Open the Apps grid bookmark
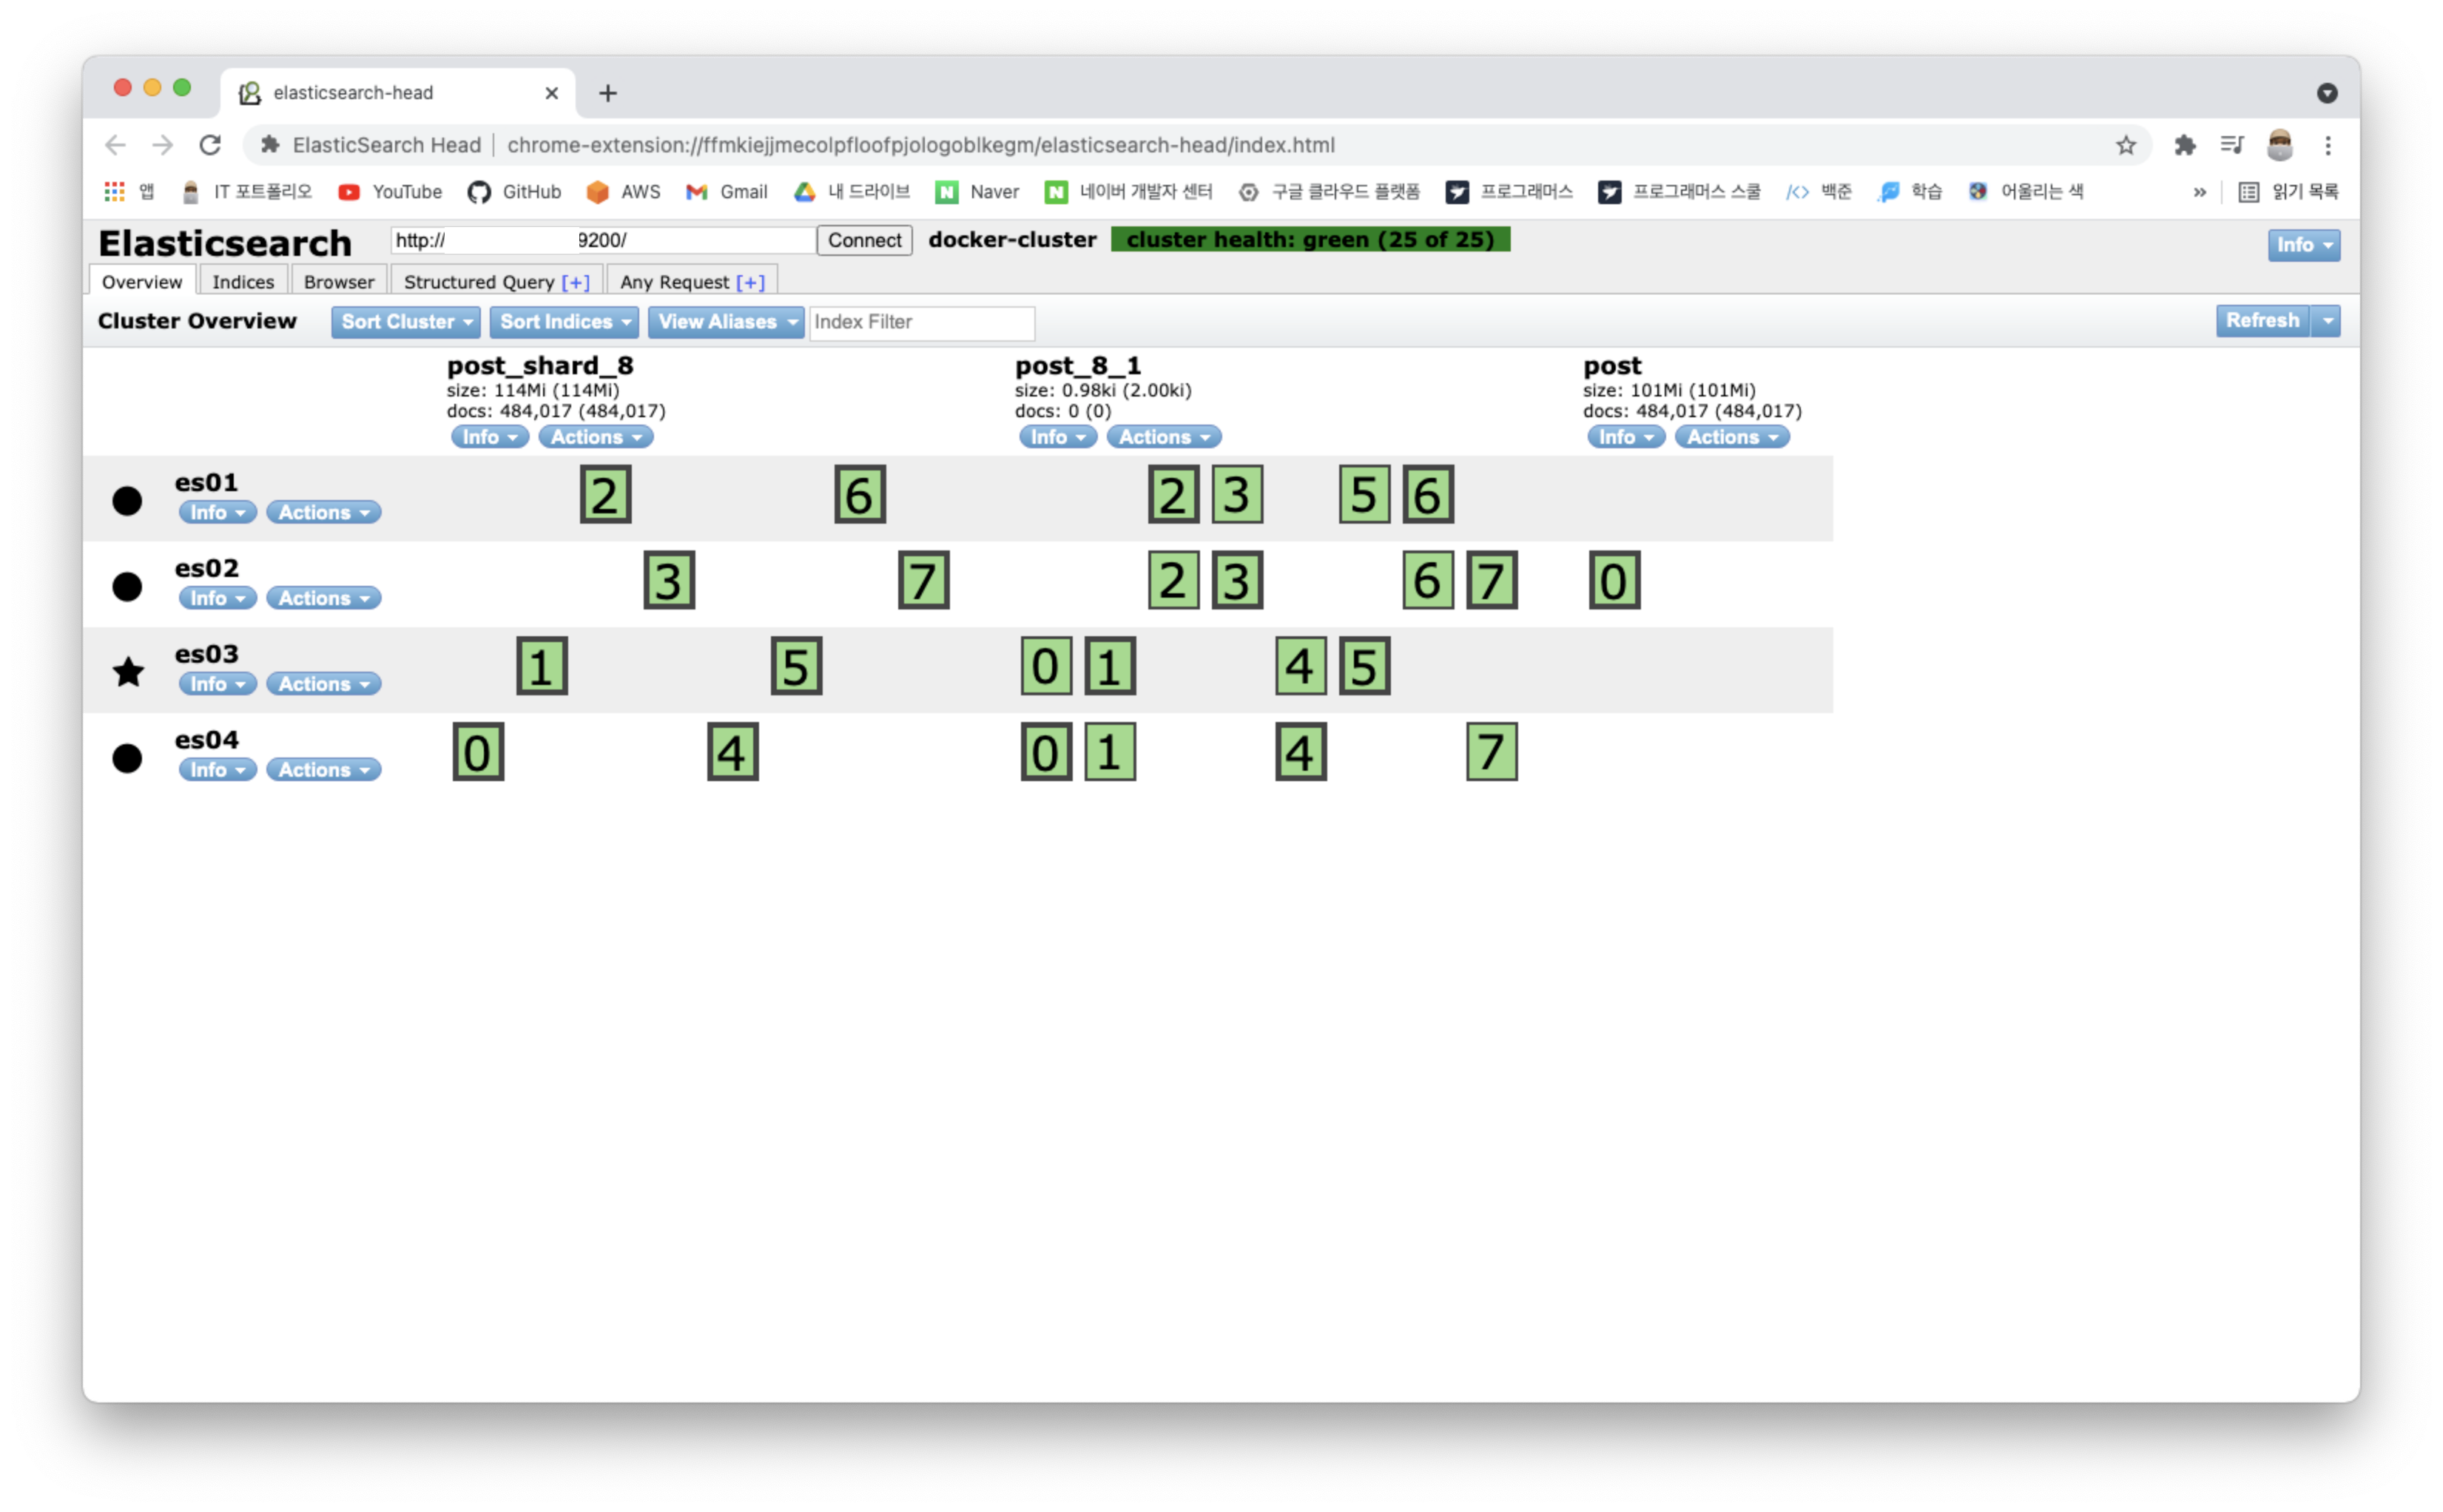 130,191
